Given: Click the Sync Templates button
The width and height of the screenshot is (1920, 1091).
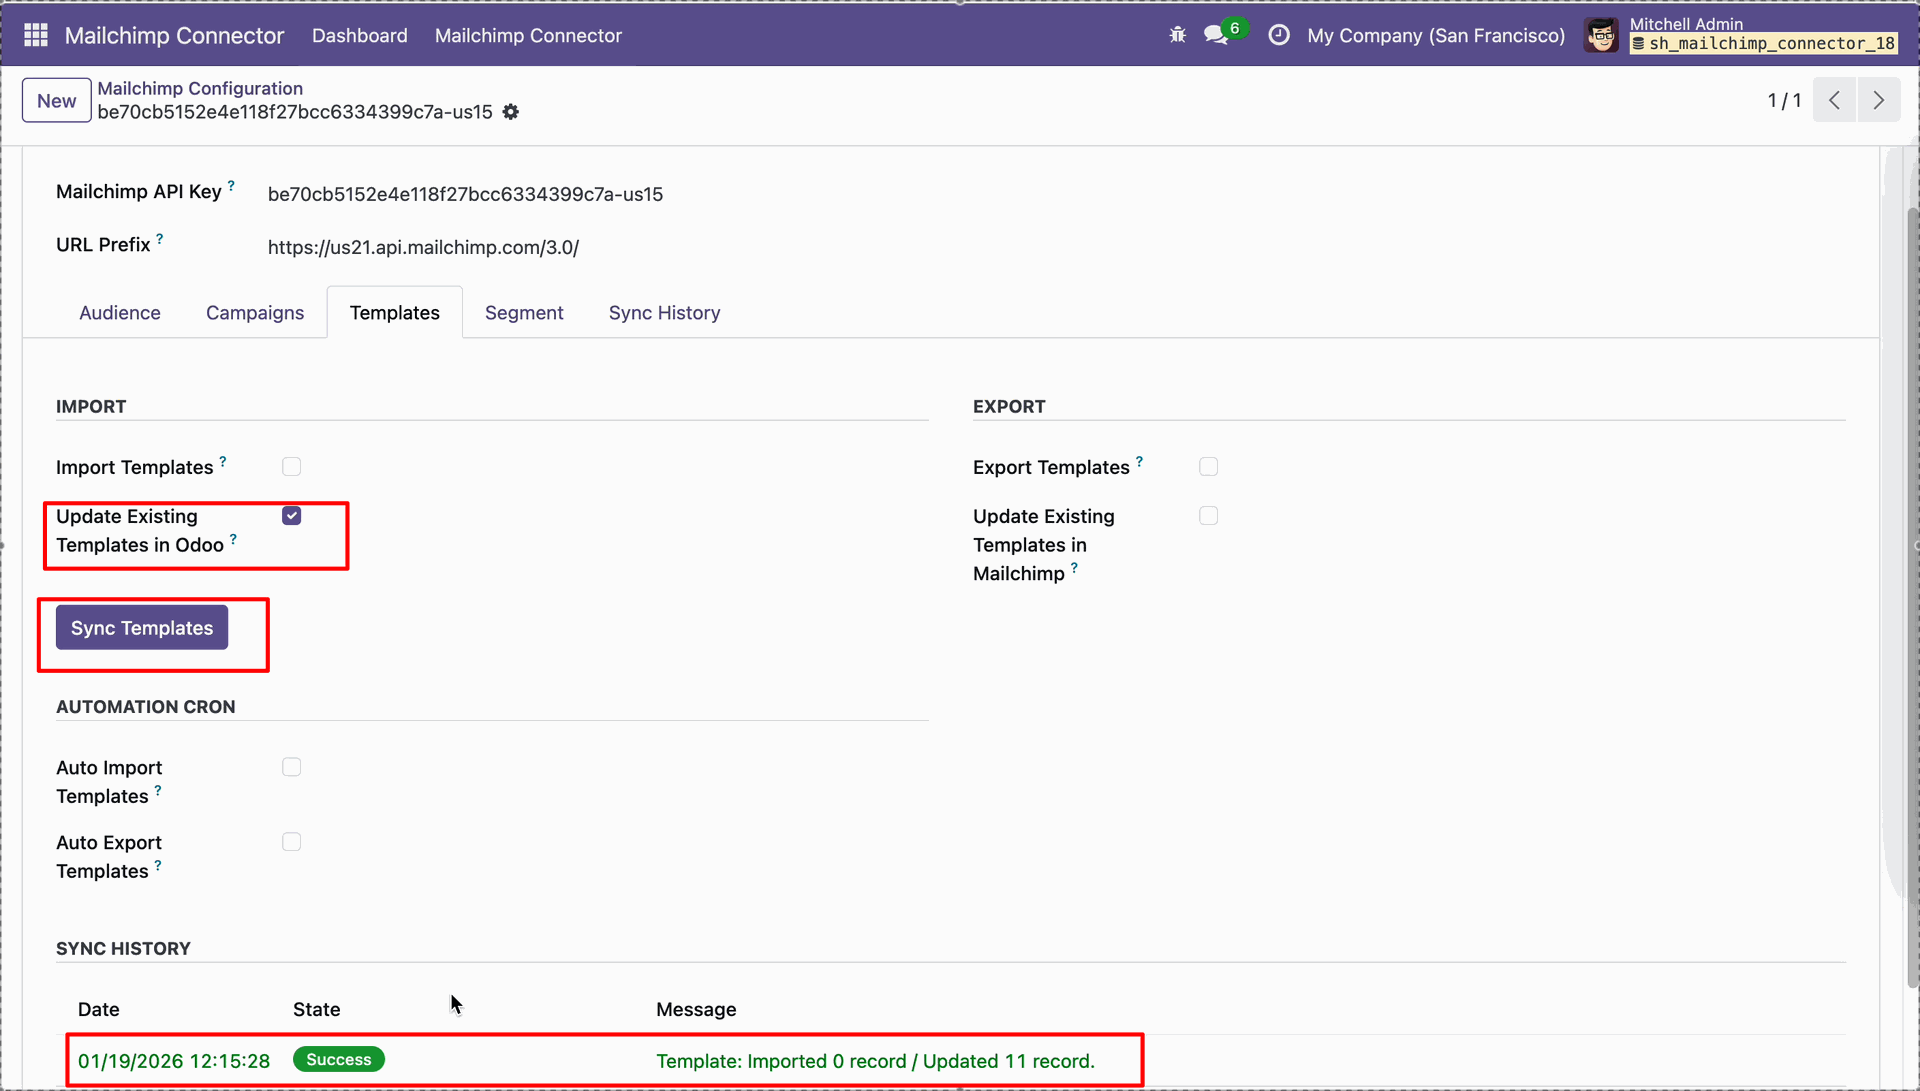Looking at the screenshot, I should click(142, 628).
